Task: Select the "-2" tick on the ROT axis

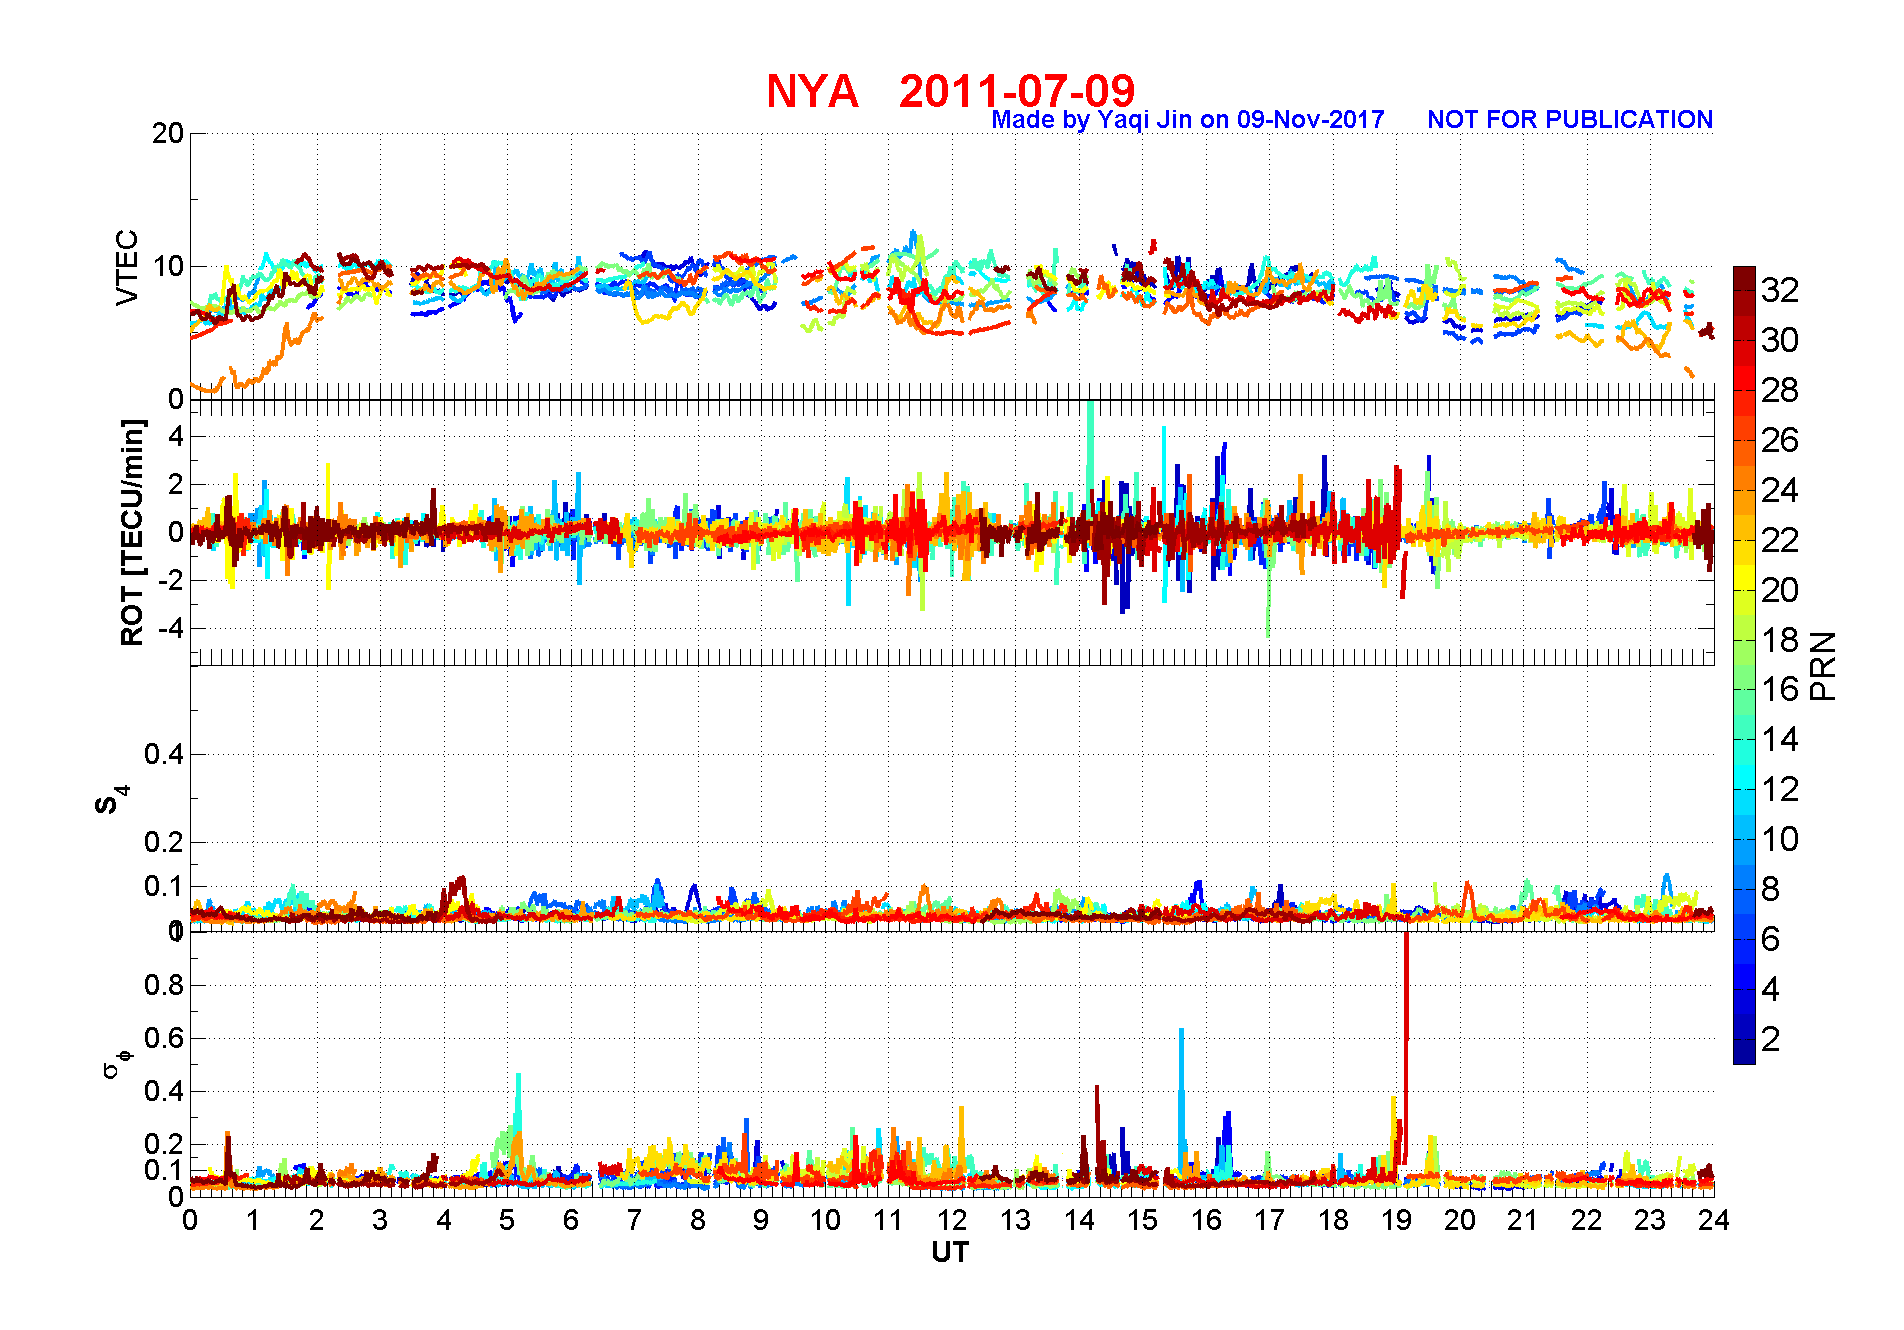Action: tap(170, 580)
